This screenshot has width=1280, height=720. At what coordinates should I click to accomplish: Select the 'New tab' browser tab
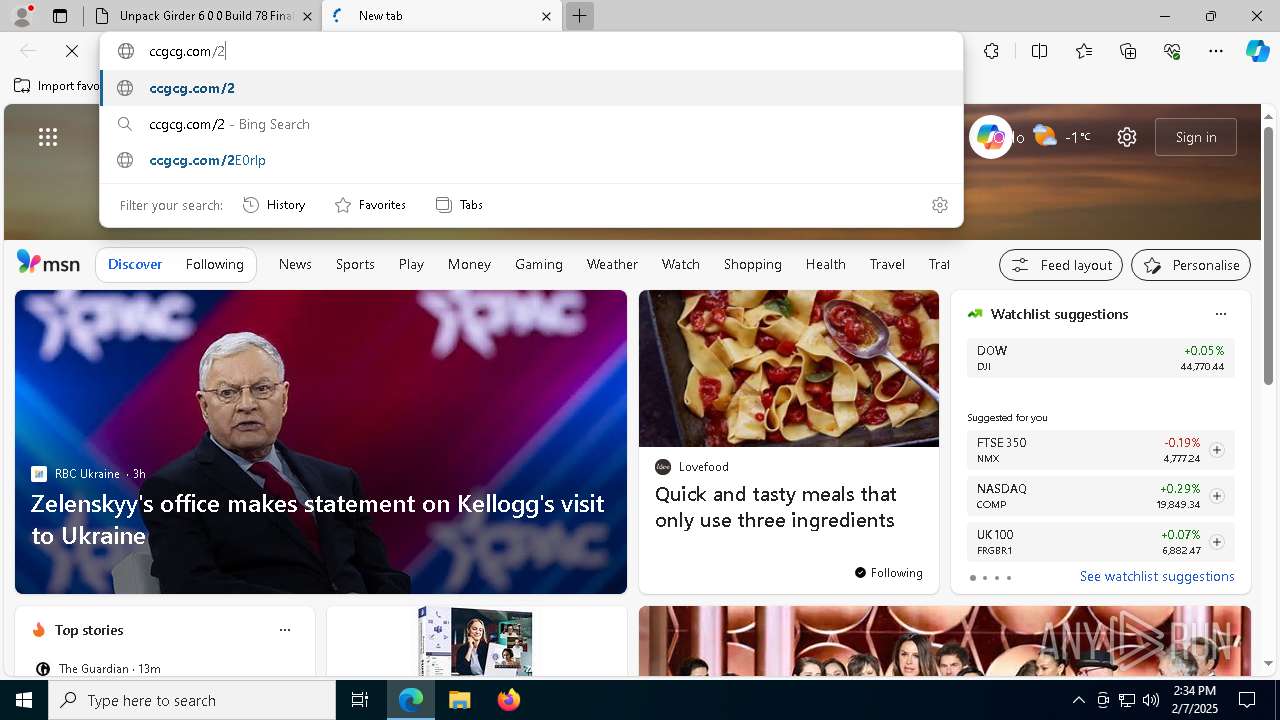click(441, 16)
